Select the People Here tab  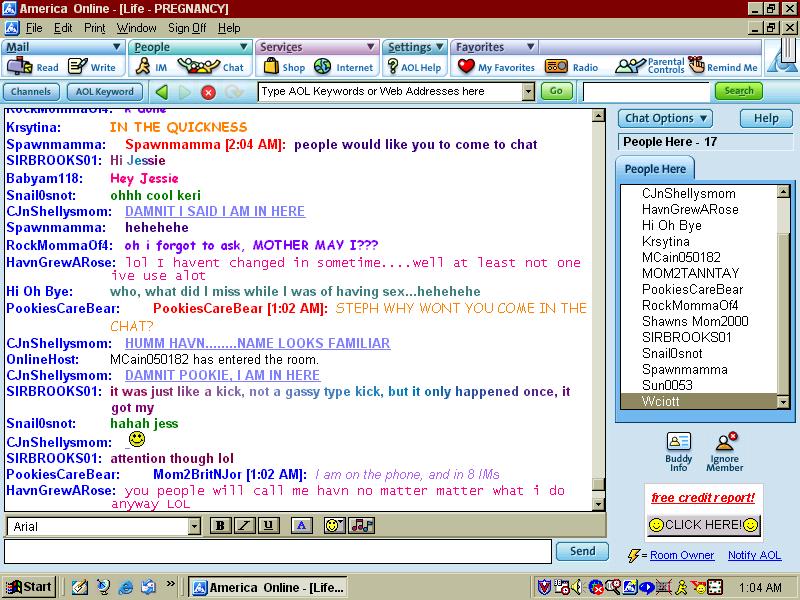(x=655, y=169)
